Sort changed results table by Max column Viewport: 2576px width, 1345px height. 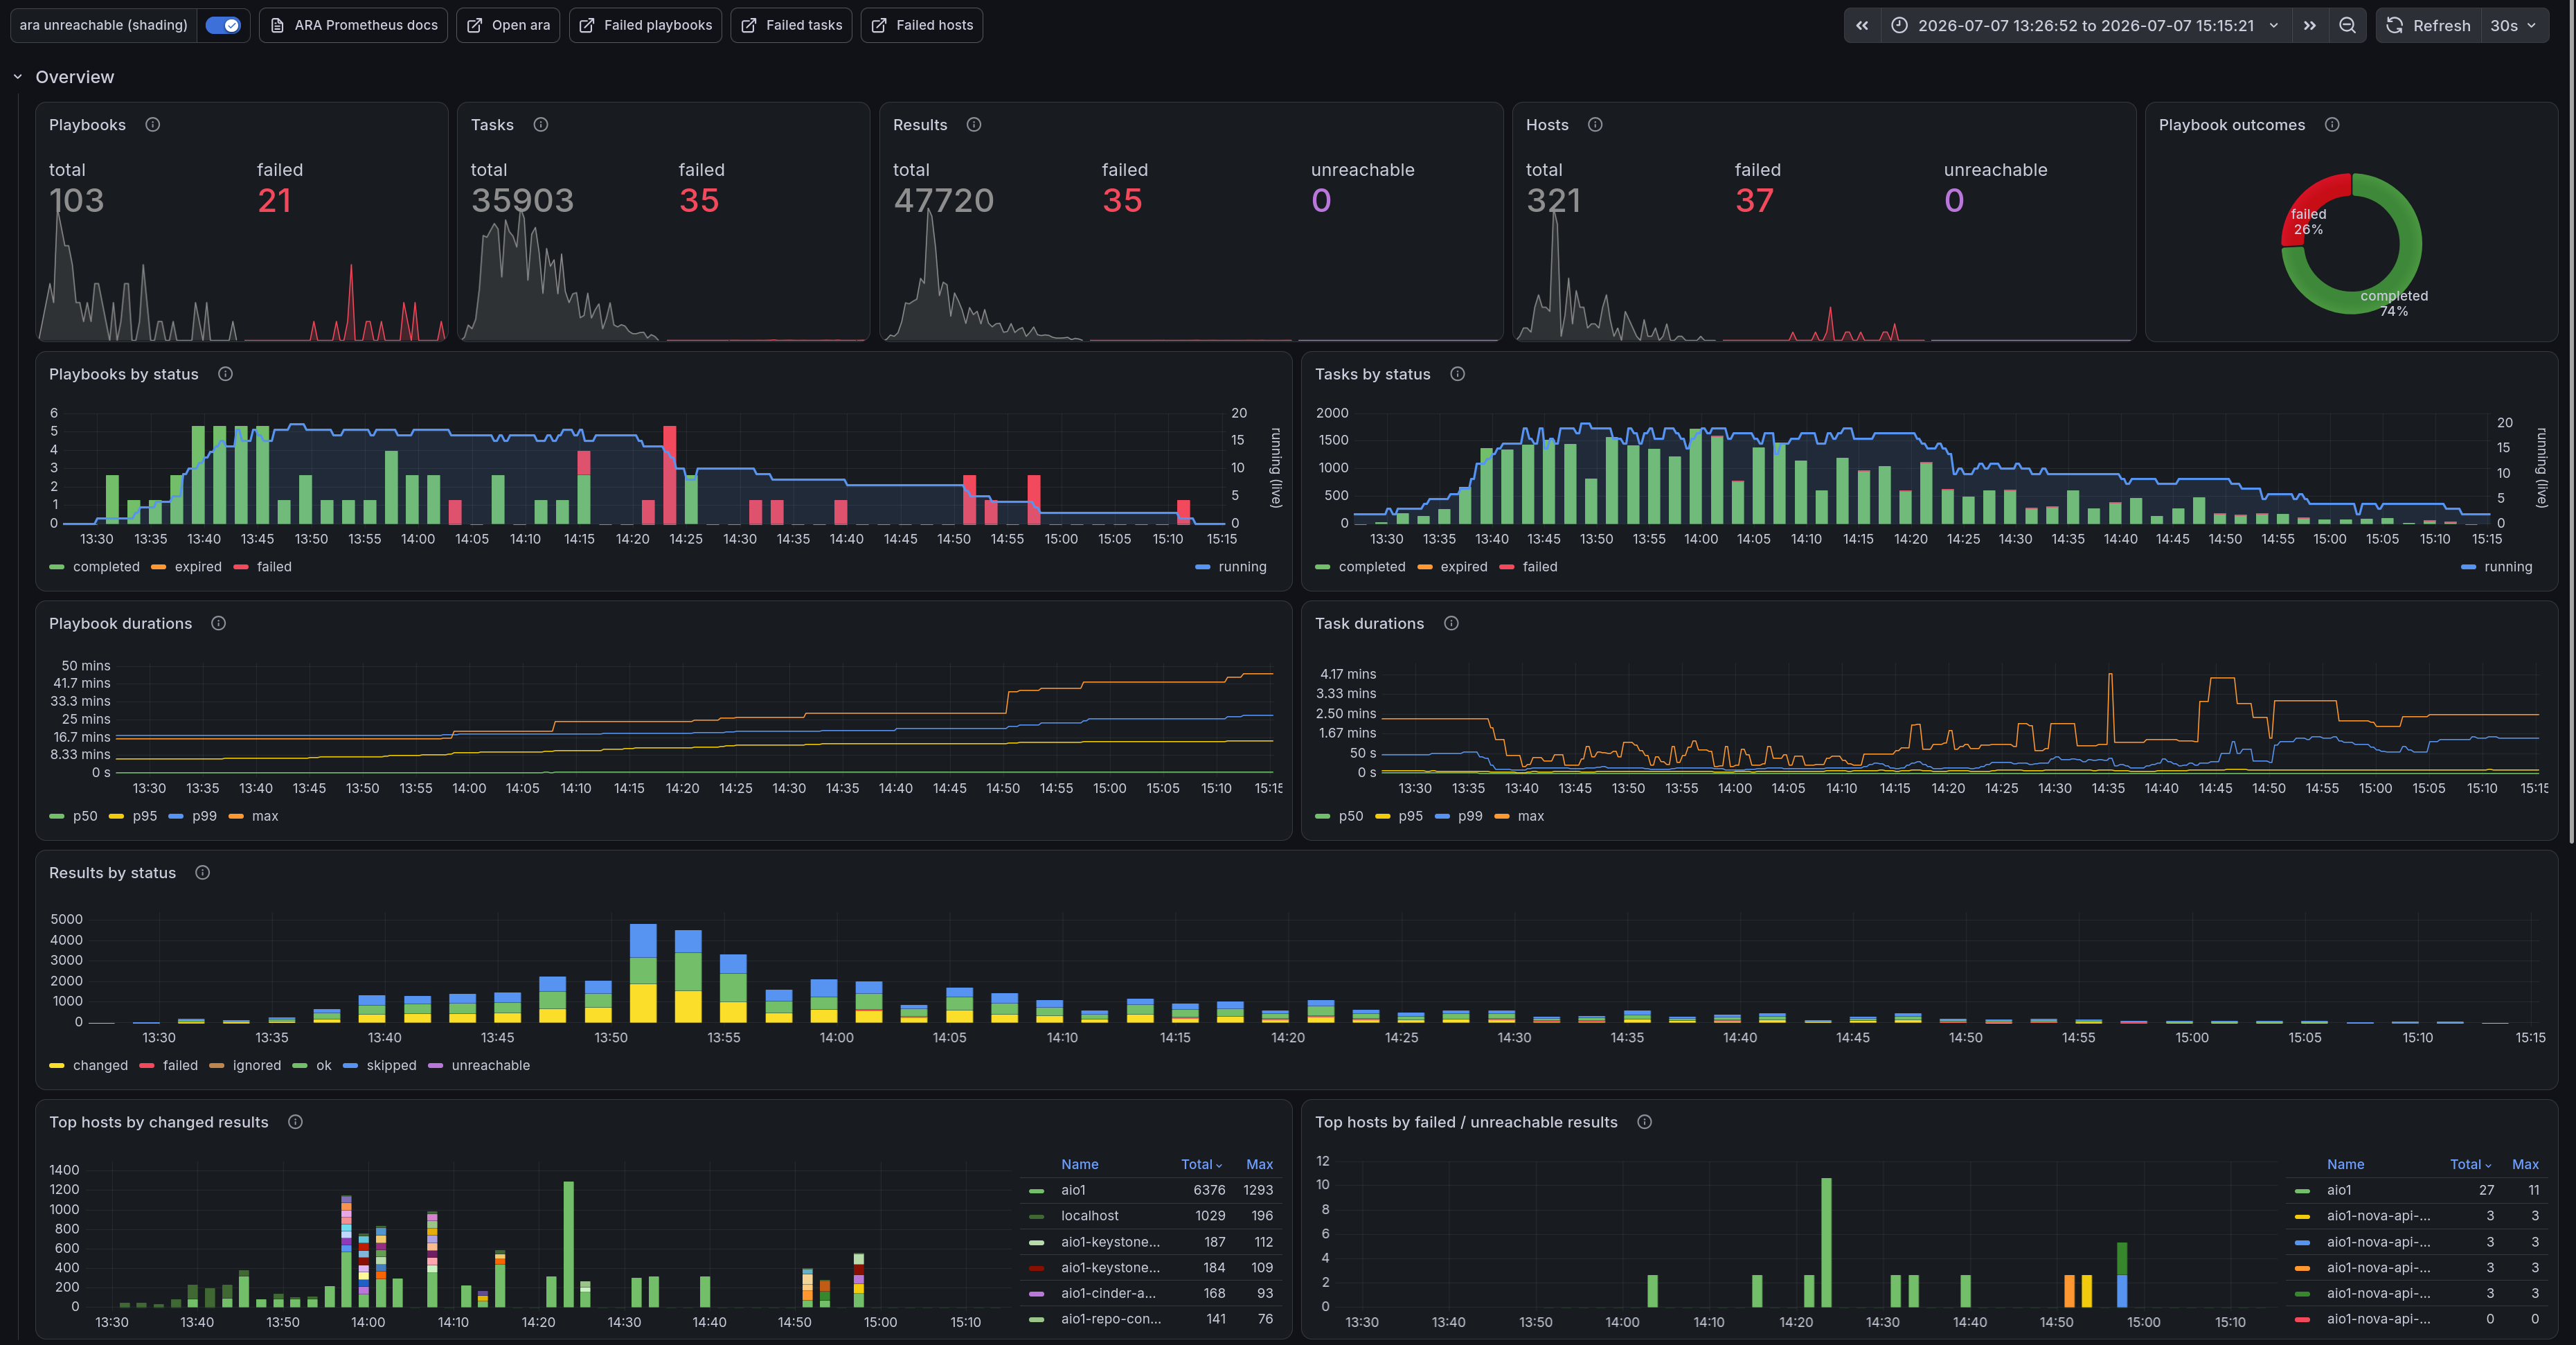(x=1259, y=1164)
